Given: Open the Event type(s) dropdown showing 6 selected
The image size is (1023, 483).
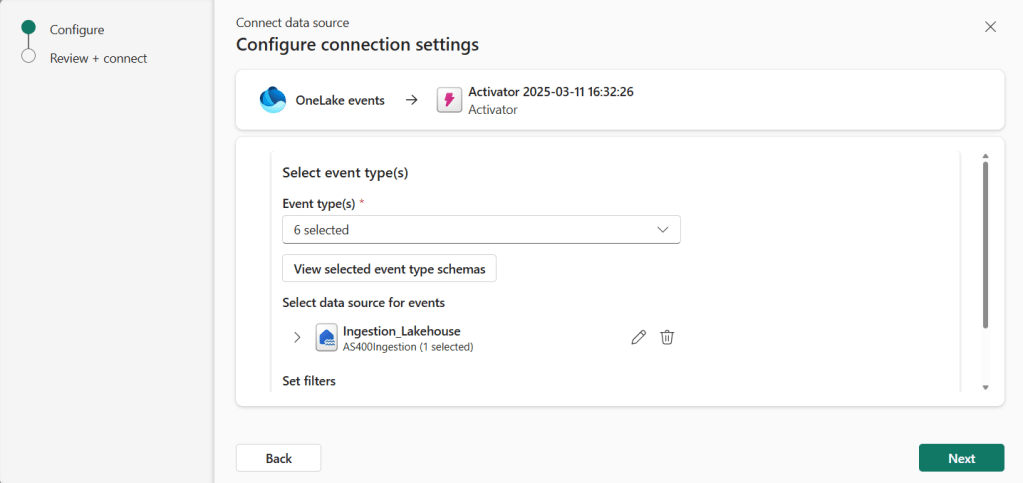Looking at the screenshot, I should (481, 230).
